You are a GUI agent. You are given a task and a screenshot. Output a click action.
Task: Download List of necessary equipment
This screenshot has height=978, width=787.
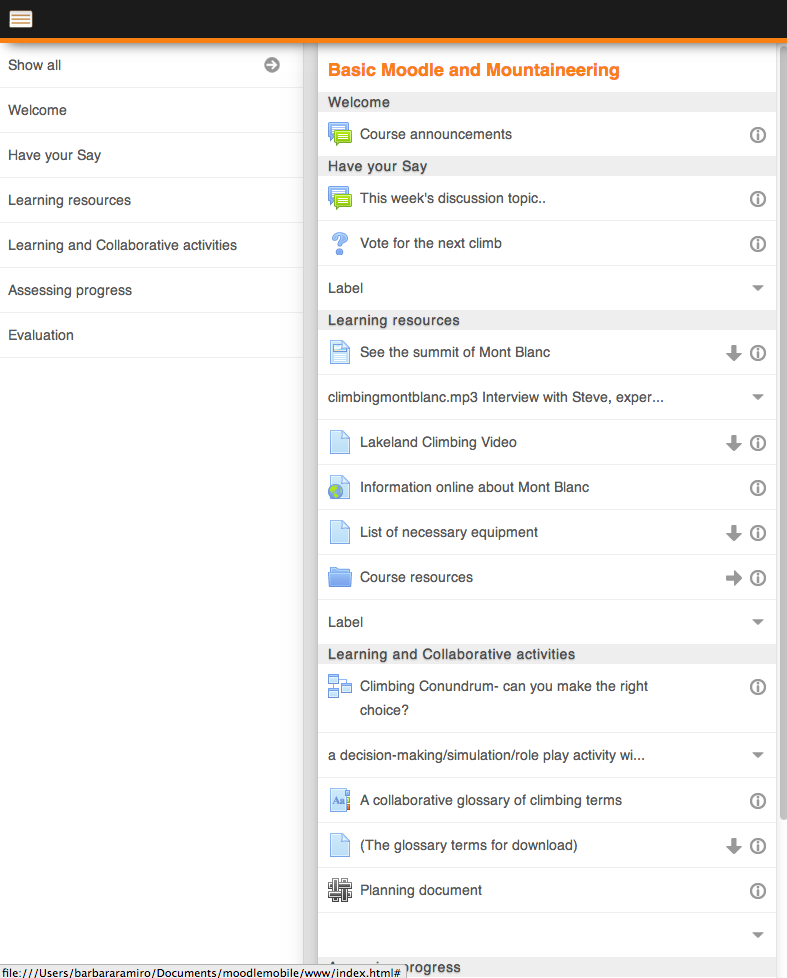734,533
